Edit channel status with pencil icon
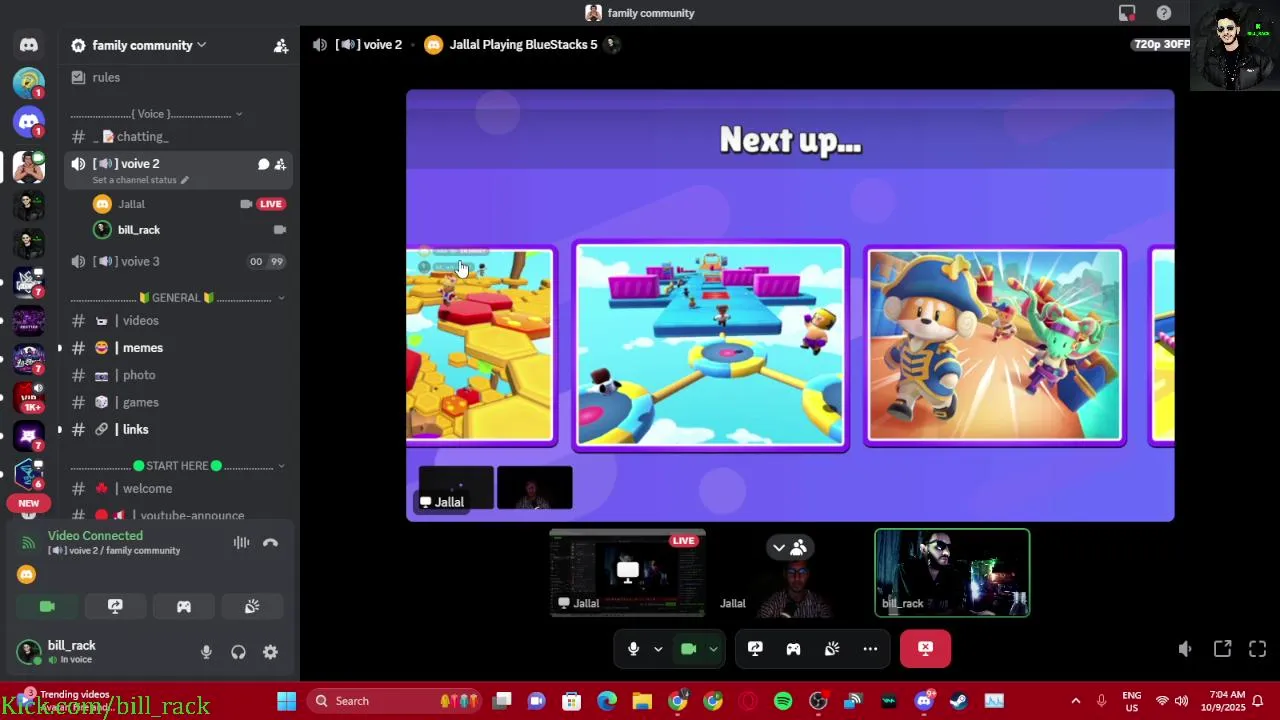This screenshot has width=1280, height=720. [184, 180]
